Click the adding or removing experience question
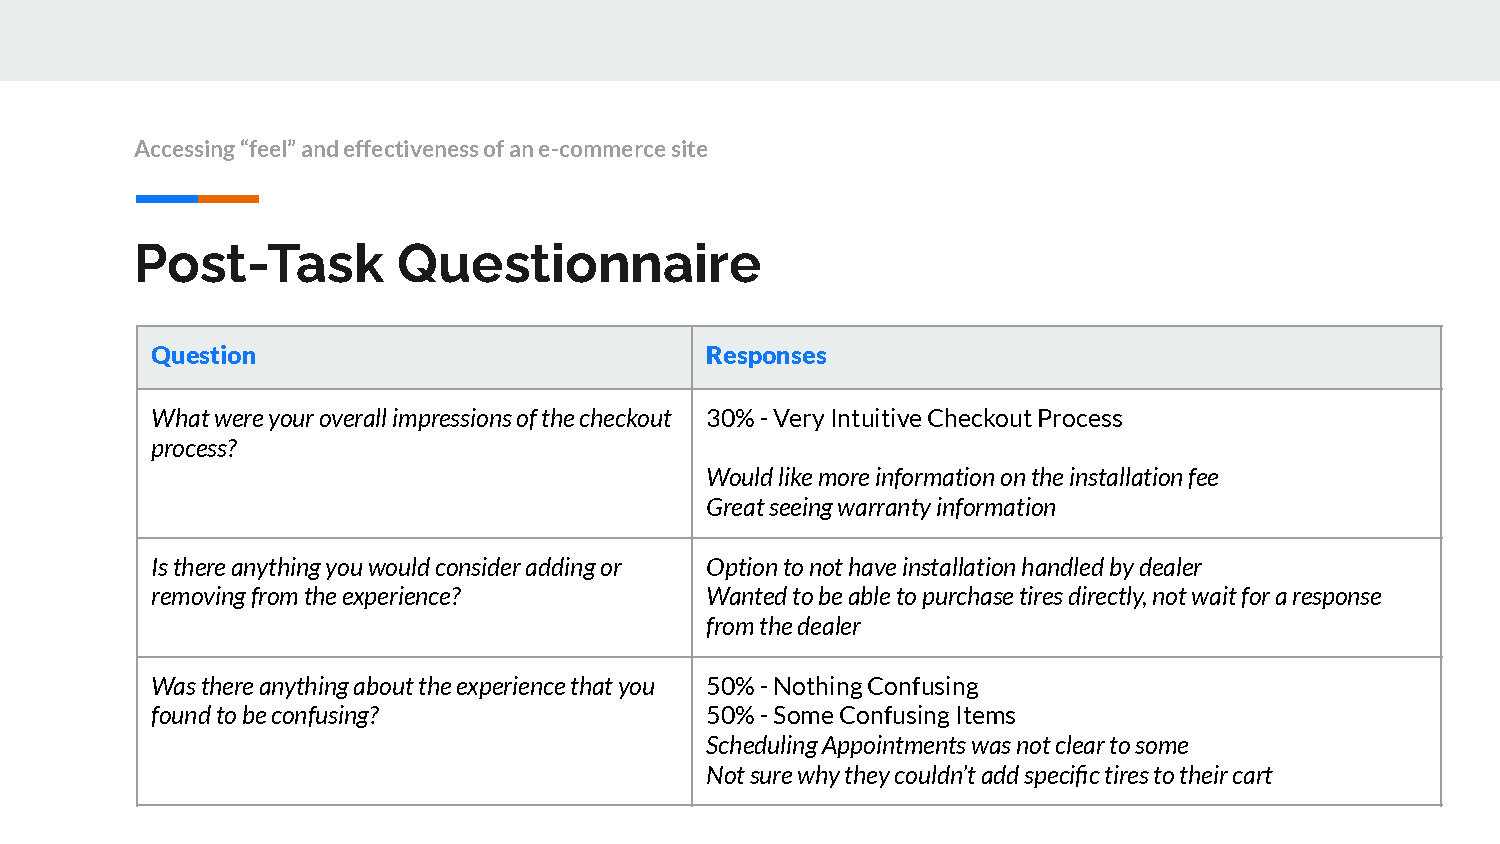This screenshot has width=1500, height=844. point(386,581)
